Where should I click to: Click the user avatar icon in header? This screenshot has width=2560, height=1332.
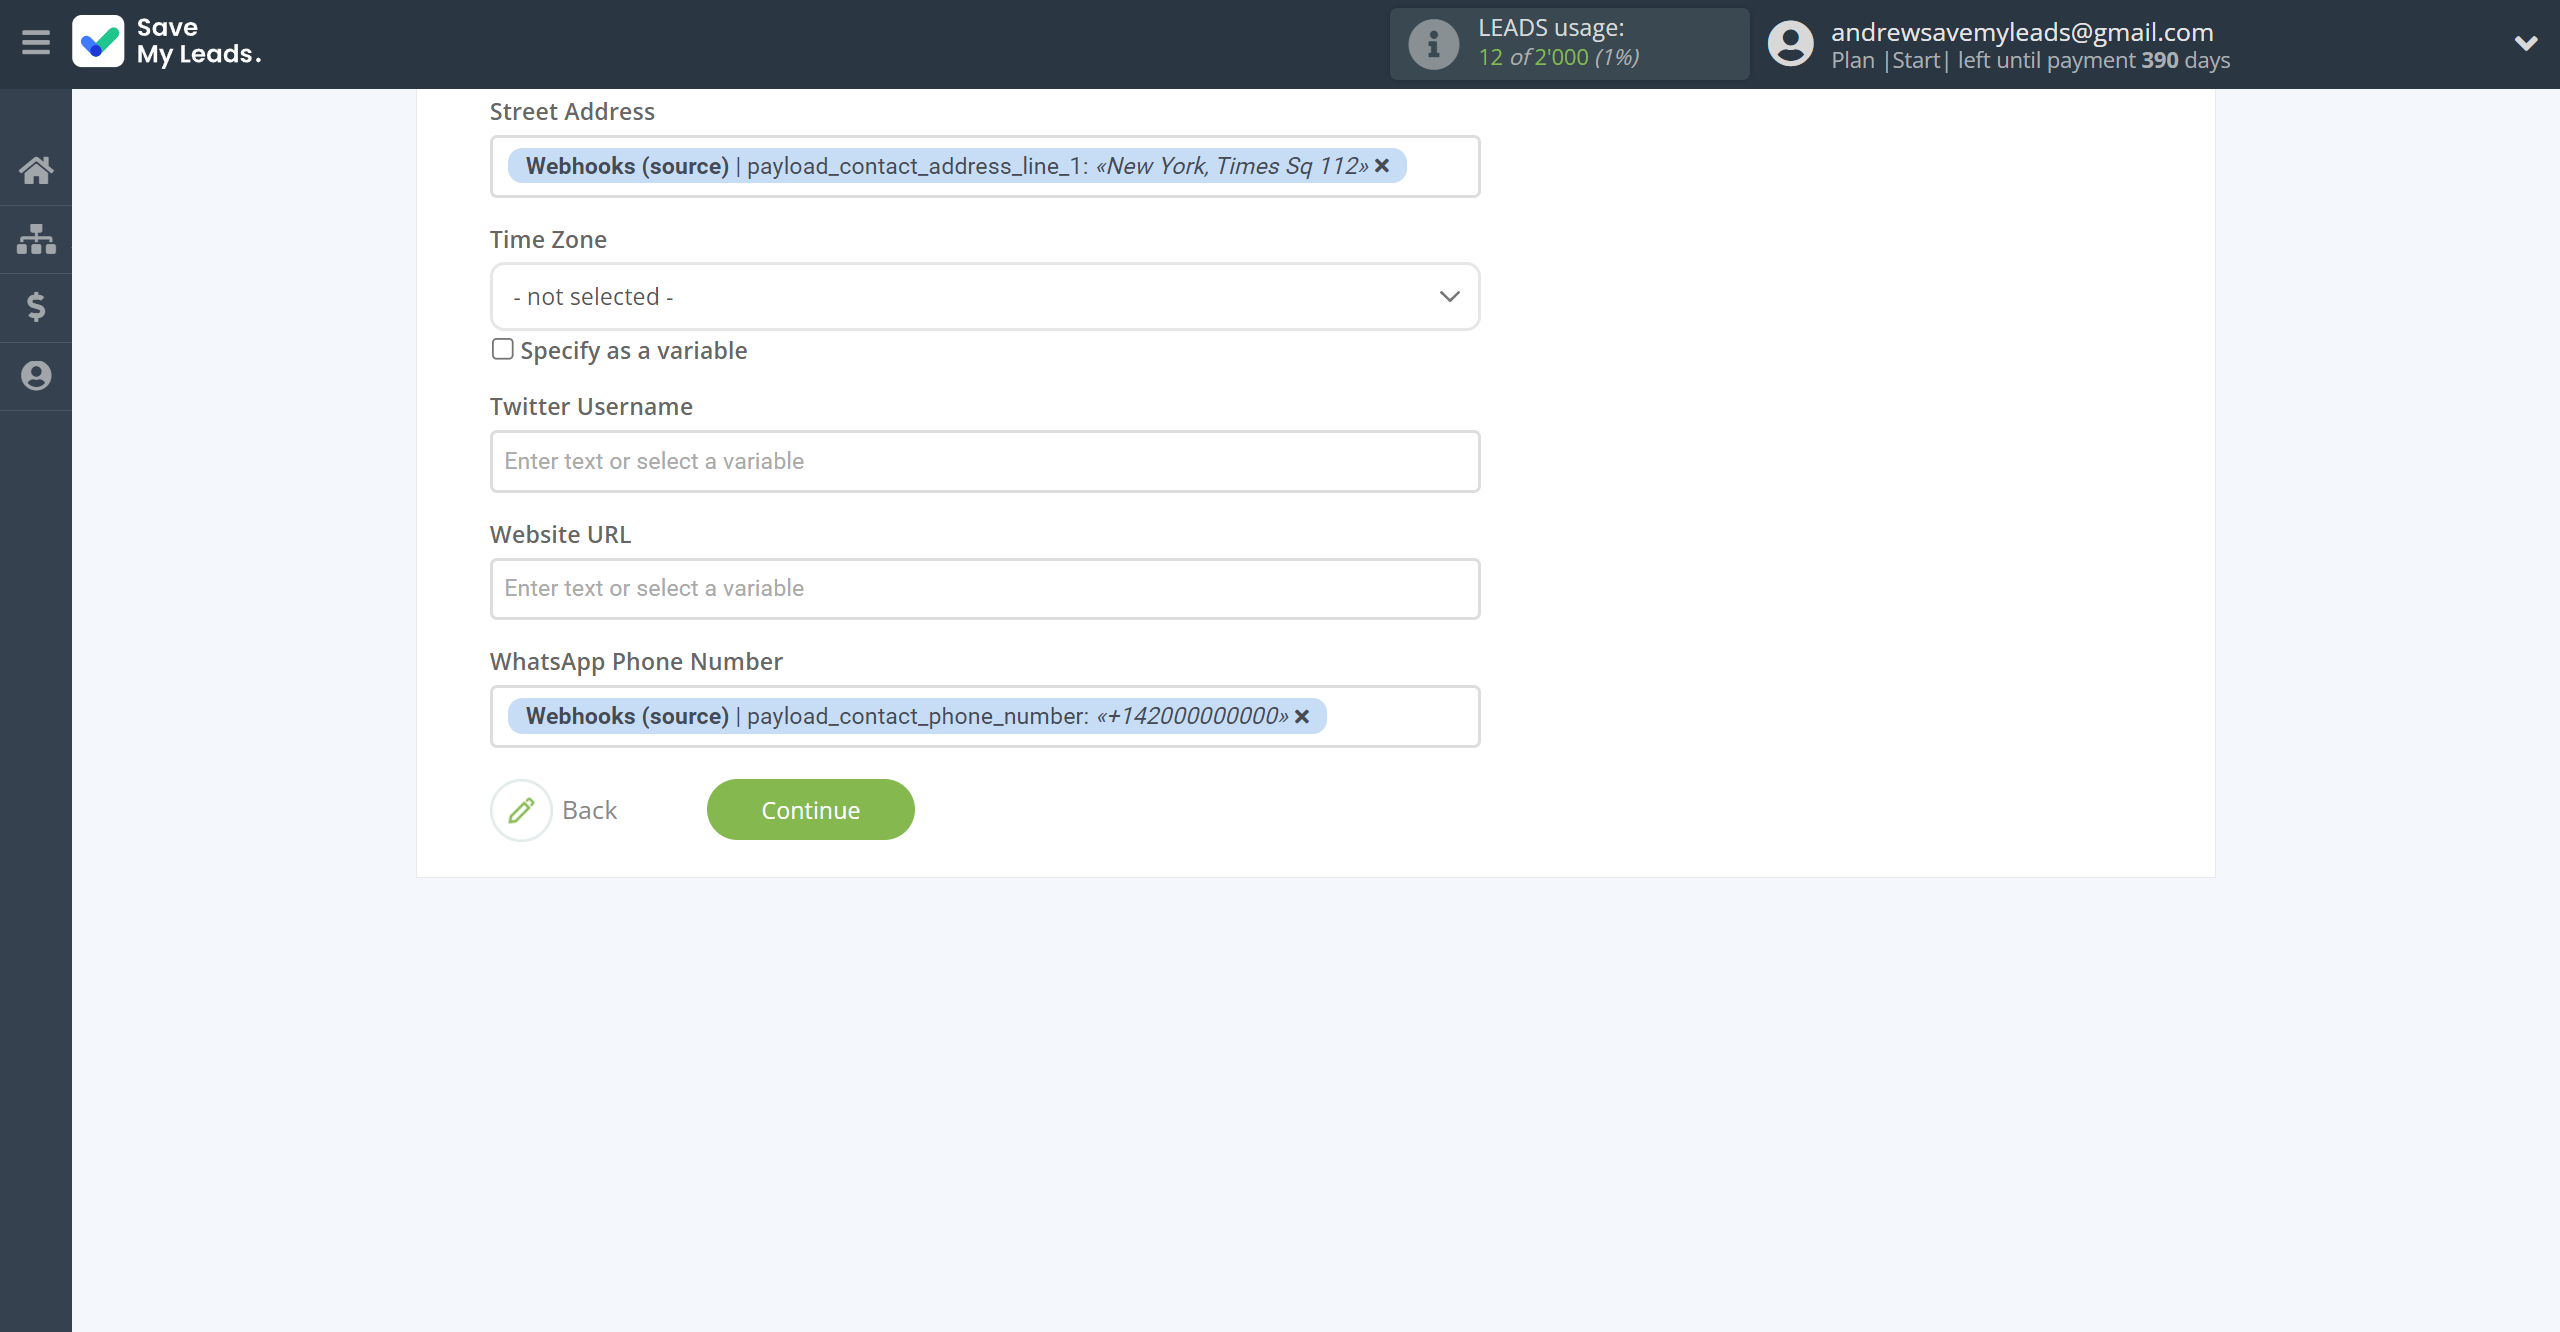click(x=1790, y=44)
